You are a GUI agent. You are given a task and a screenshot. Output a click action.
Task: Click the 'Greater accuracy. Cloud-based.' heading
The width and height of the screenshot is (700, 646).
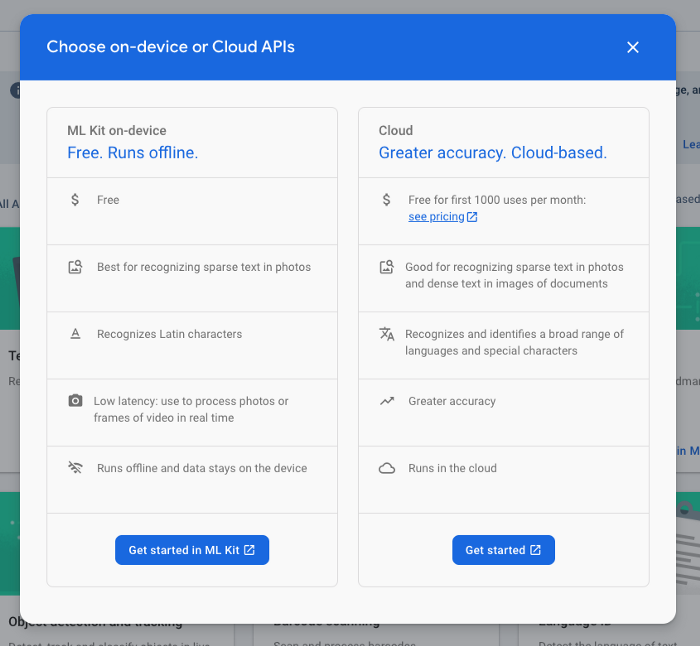click(493, 153)
